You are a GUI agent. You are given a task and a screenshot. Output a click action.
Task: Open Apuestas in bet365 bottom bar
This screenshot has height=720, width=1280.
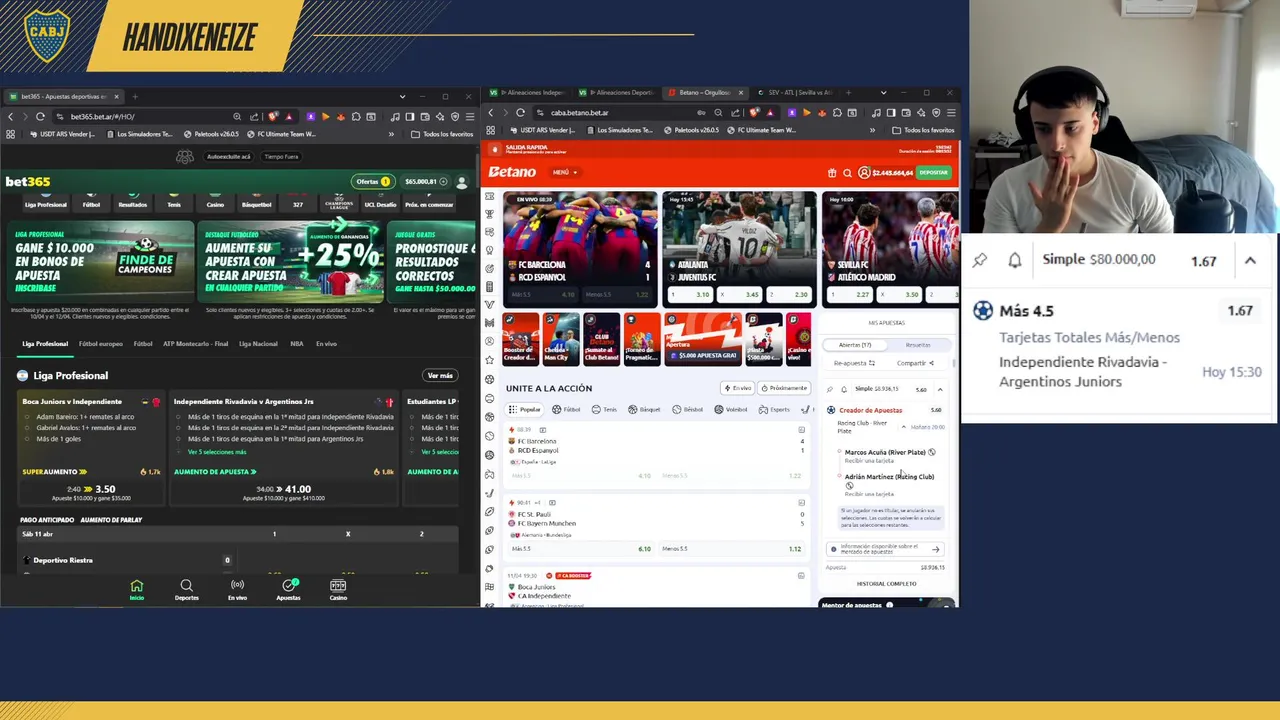[x=288, y=590]
